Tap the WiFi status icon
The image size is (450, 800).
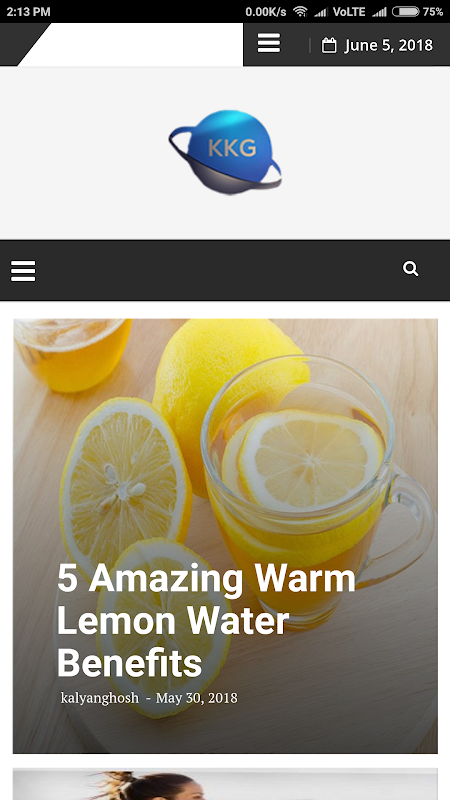pyautogui.click(x=301, y=11)
